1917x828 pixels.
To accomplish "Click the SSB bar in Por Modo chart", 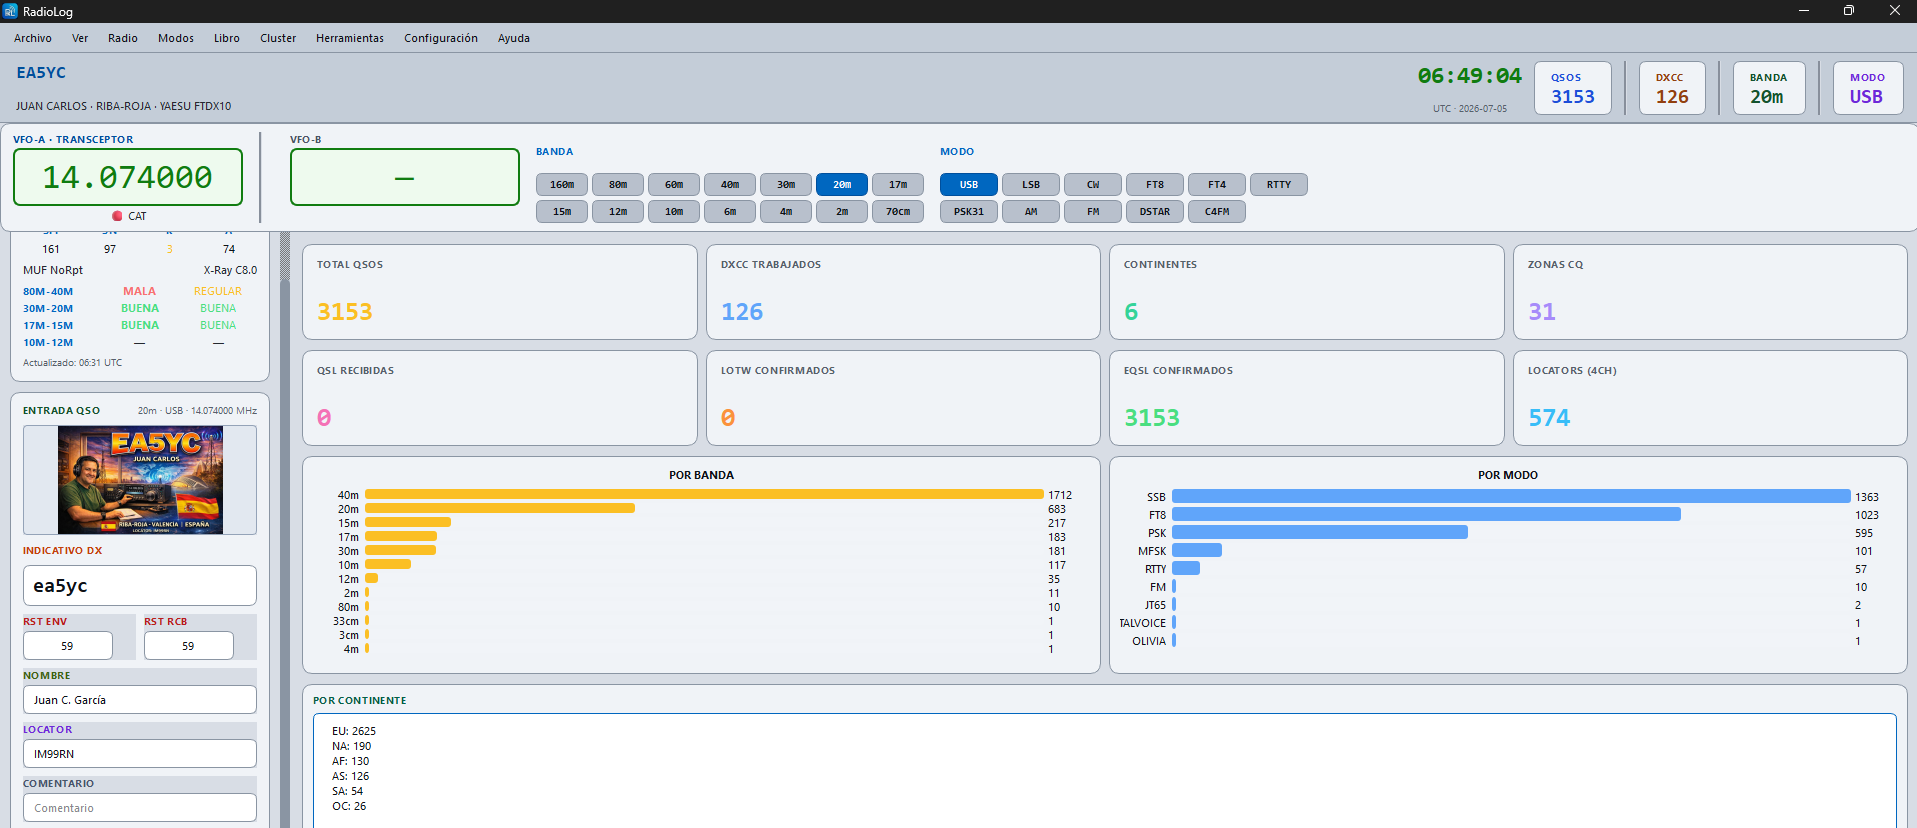I will pos(1511,496).
